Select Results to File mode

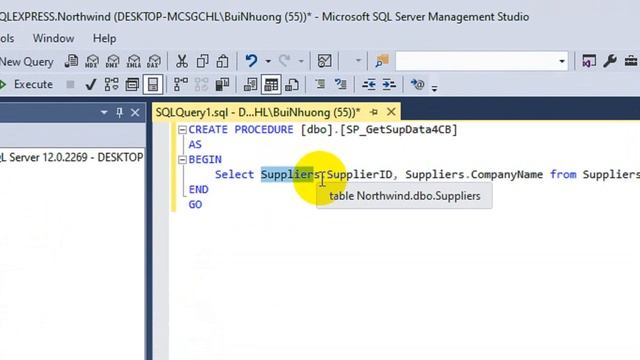click(292, 84)
